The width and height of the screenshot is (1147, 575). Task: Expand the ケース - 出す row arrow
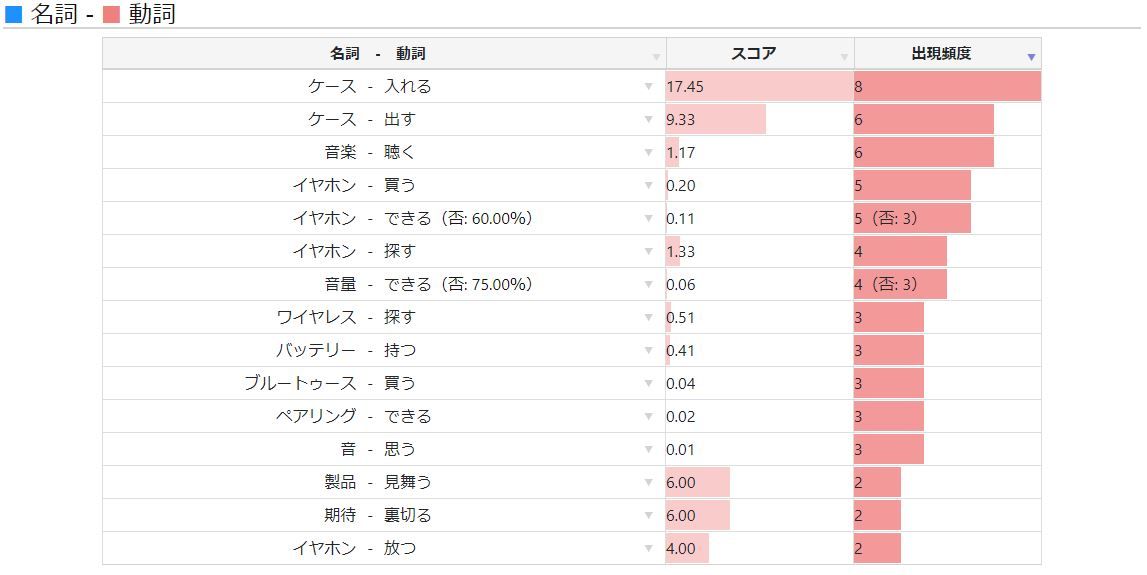(648, 120)
